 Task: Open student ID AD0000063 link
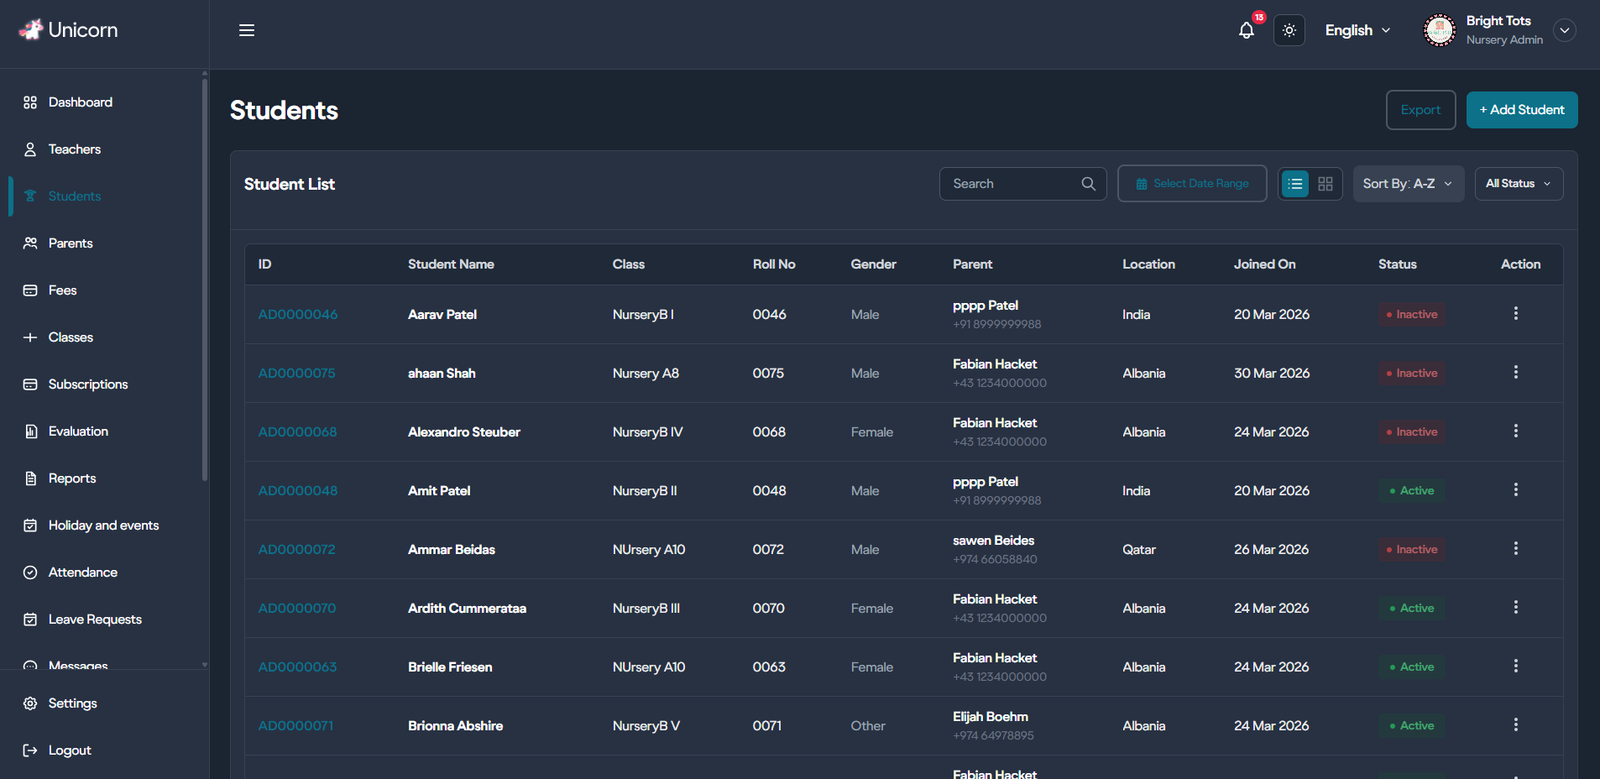[x=297, y=667]
